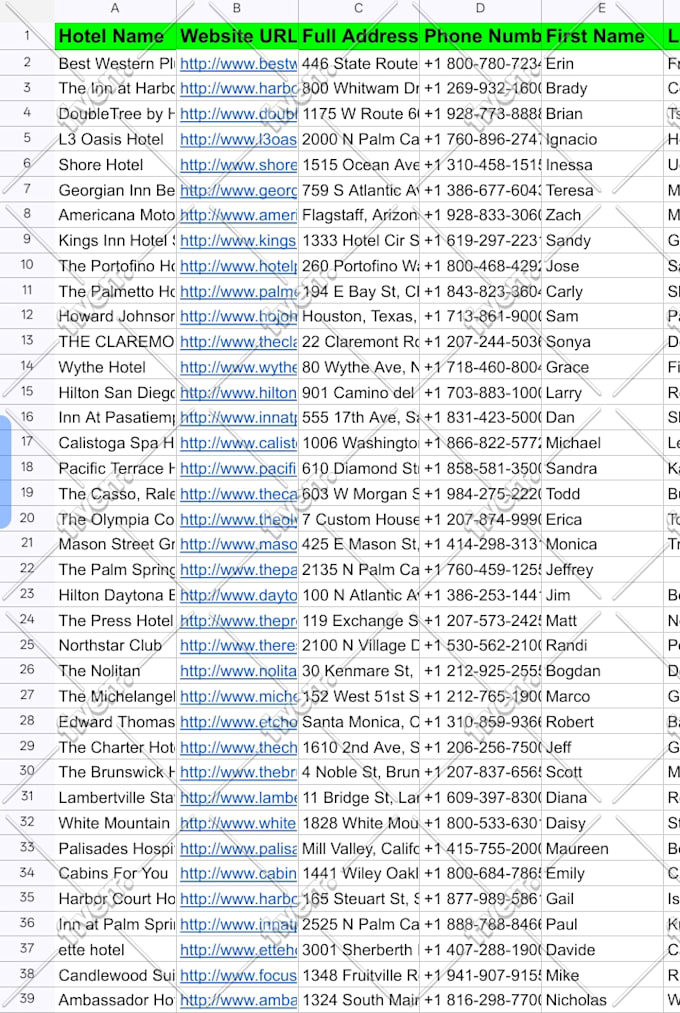Click the Hotel Name header cell
The image size is (680, 1013).
pos(116,36)
